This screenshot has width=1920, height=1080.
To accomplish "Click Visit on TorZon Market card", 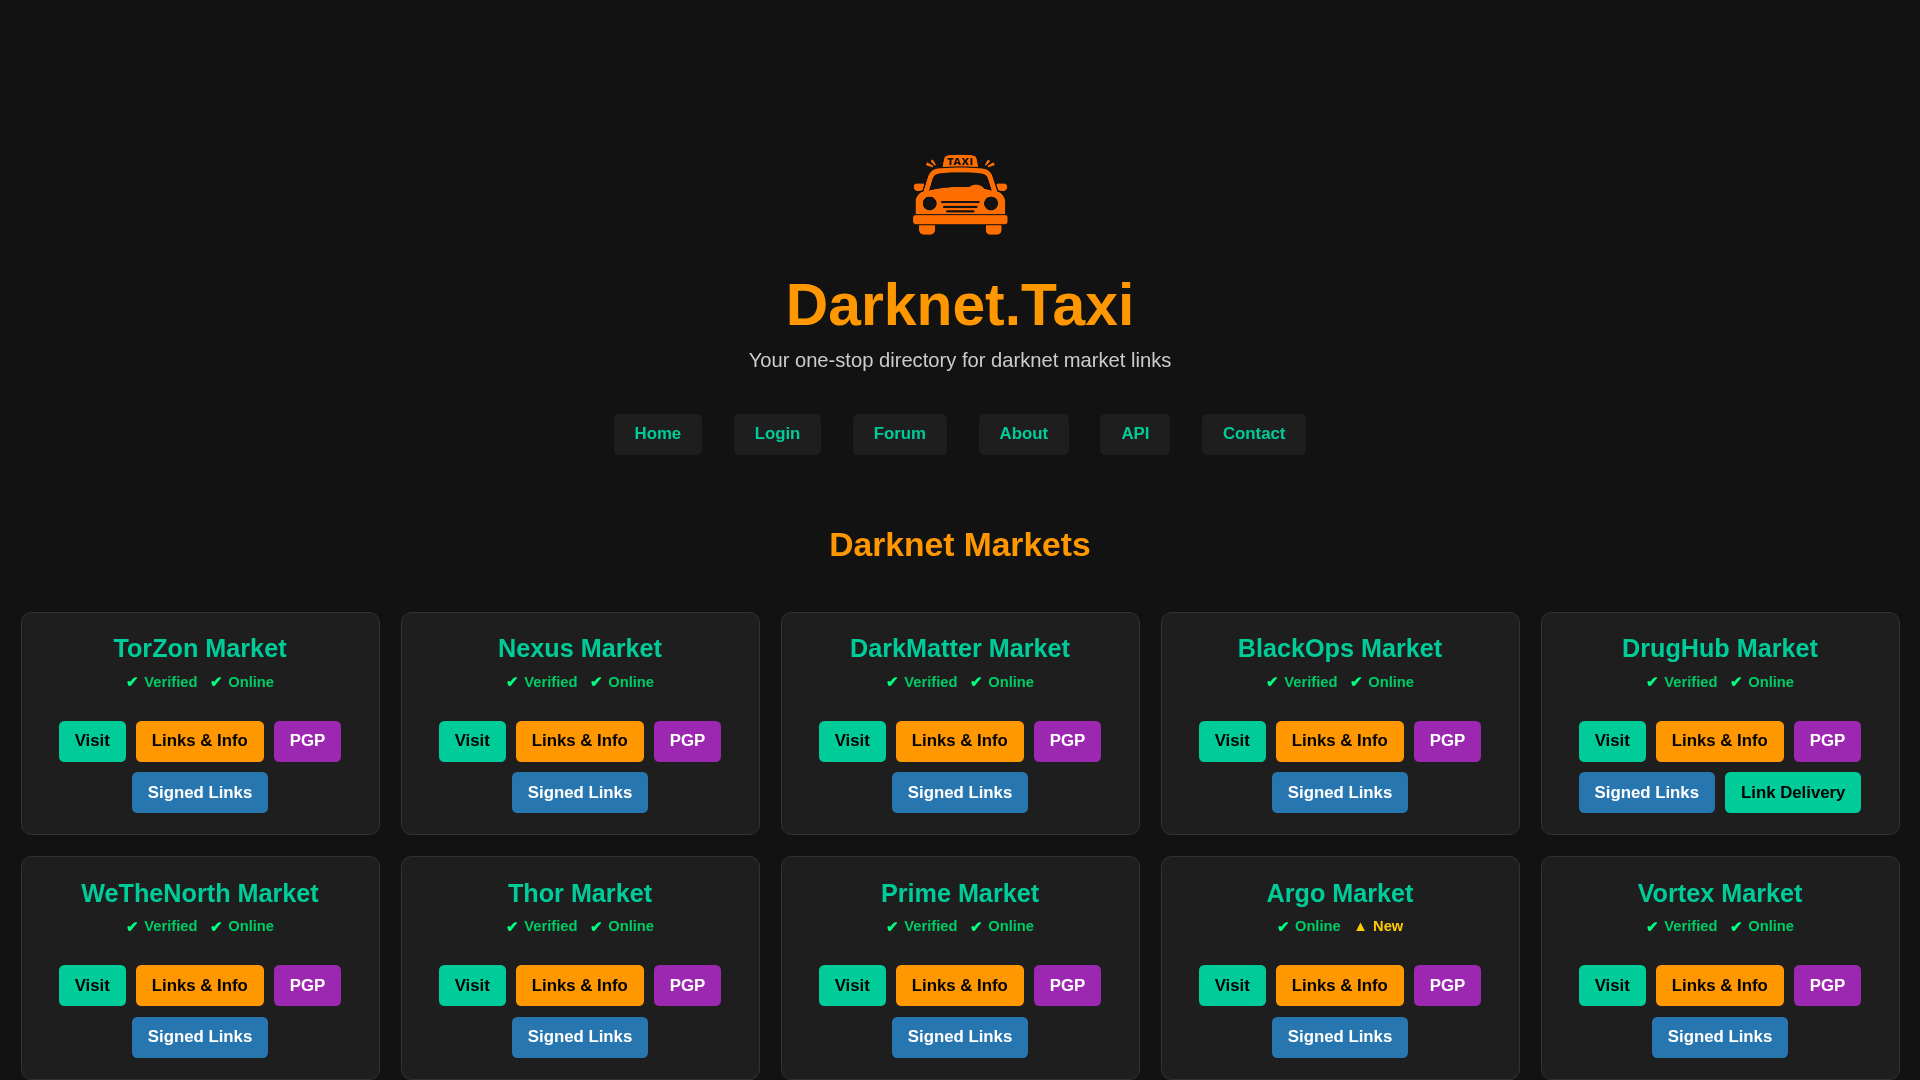I will click(x=92, y=741).
